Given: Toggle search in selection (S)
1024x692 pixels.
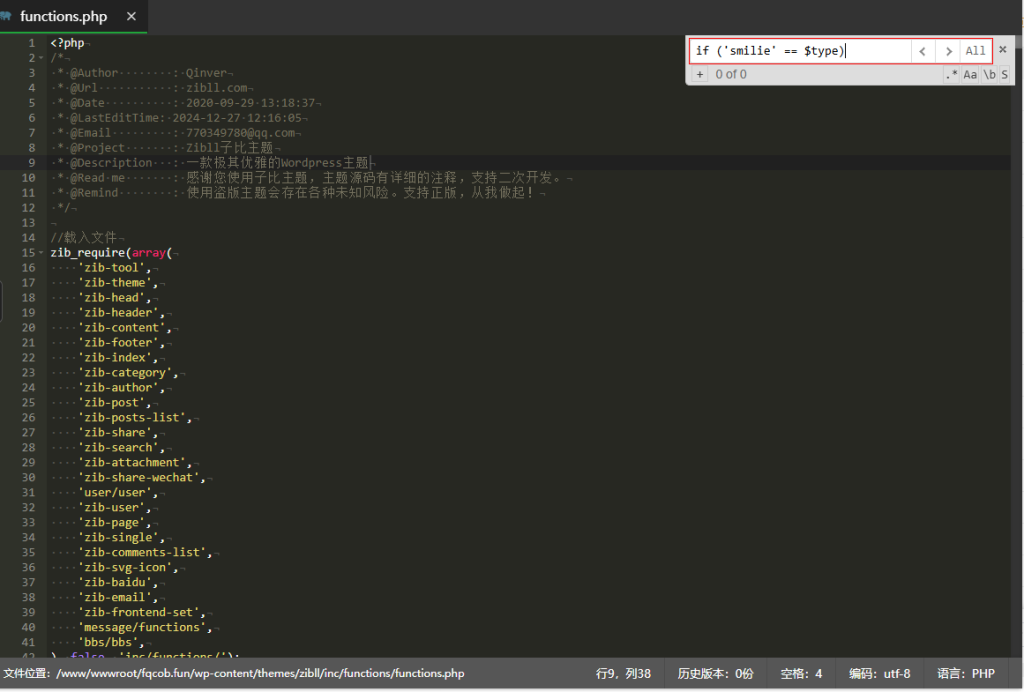Looking at the screenshot, I should click(x=1004, y=75).
